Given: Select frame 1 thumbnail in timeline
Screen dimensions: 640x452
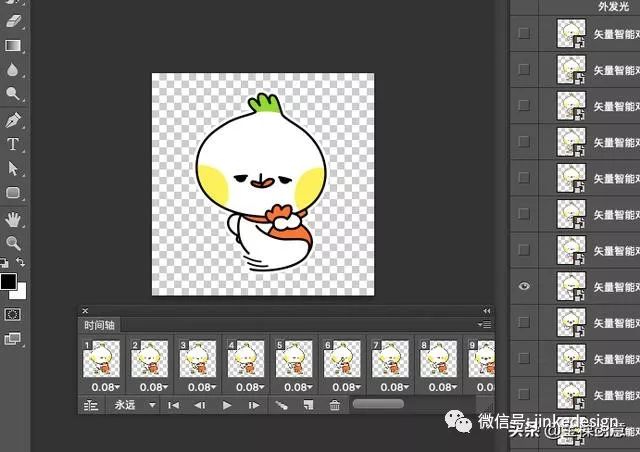Looking at the screenshot, I should 102,359.
